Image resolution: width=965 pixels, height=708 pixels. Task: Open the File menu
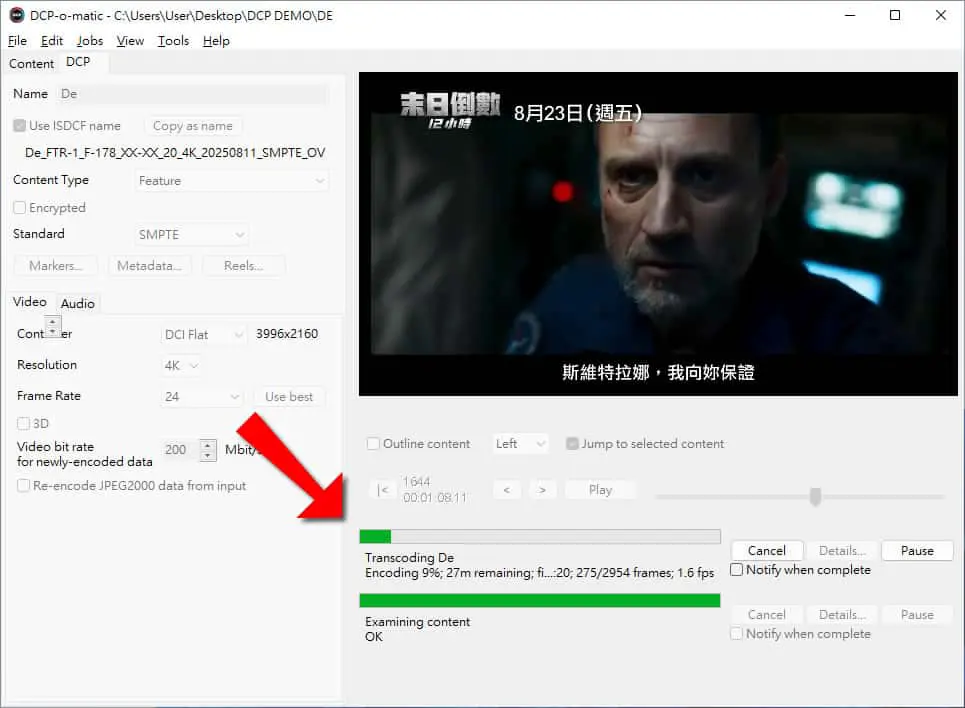pyautogui.click(x=17, y=41)
